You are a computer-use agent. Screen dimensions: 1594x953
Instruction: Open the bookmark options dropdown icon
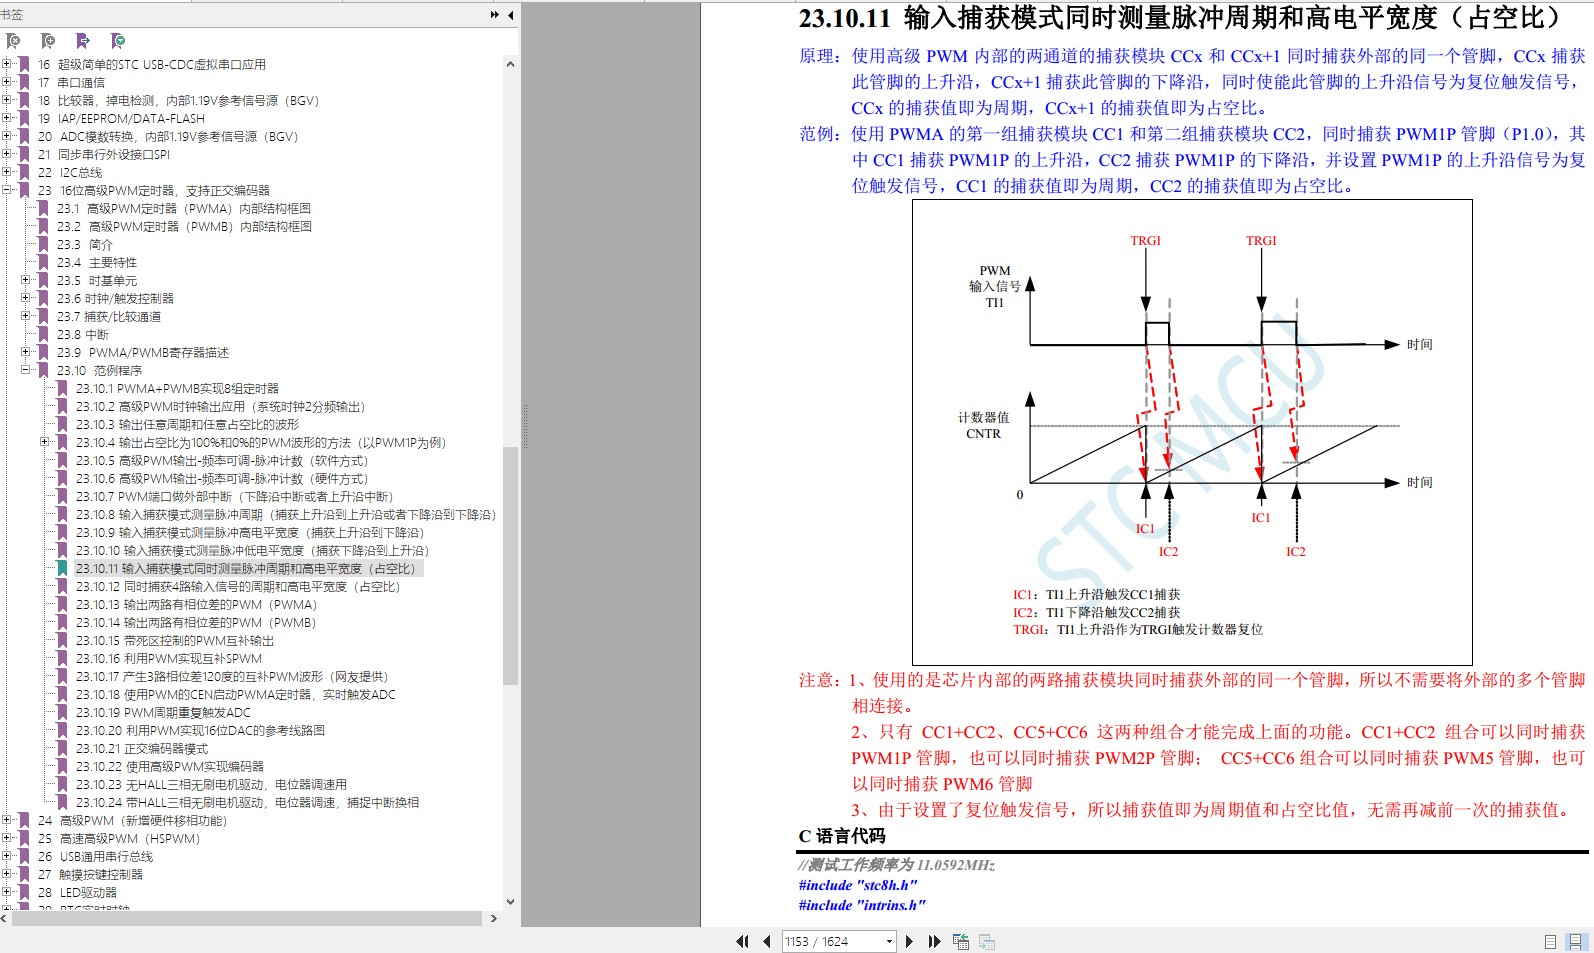click(x=118, y=41)
